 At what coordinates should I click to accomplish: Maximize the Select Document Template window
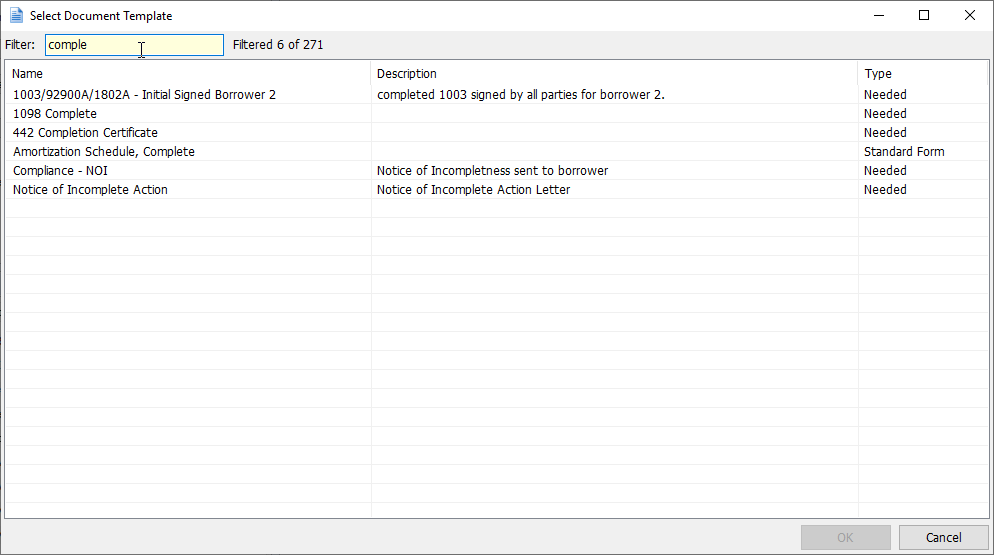coord(924,15)
